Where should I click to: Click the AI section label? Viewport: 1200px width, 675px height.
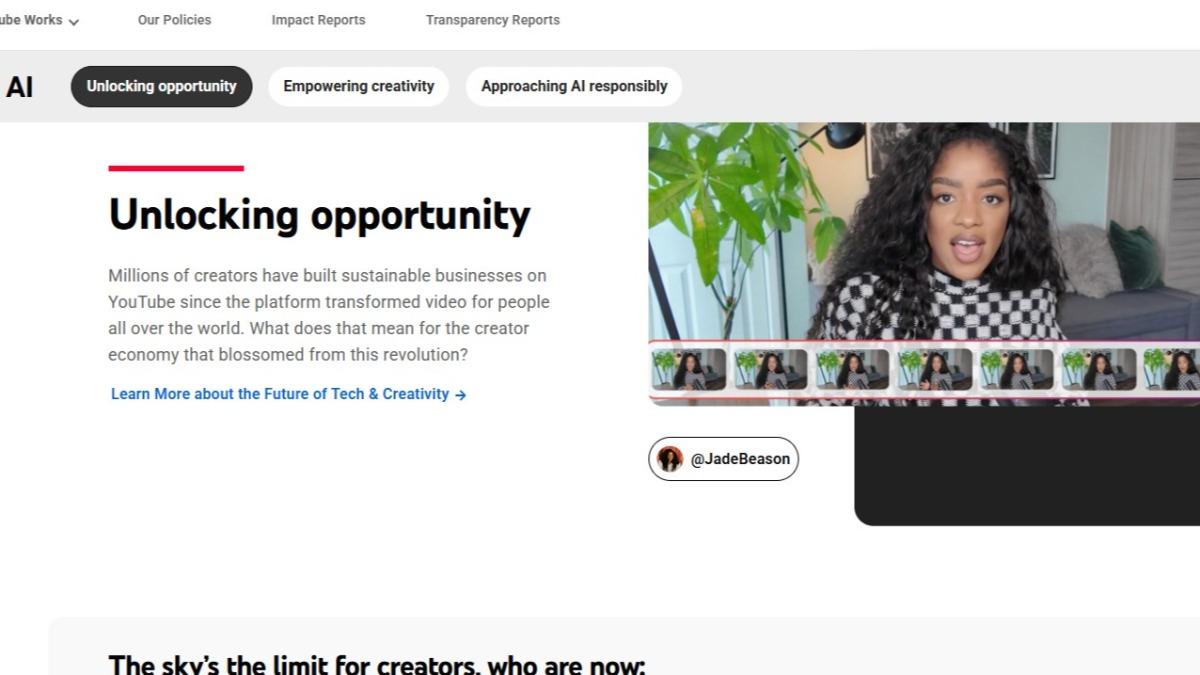coord(19,87)
